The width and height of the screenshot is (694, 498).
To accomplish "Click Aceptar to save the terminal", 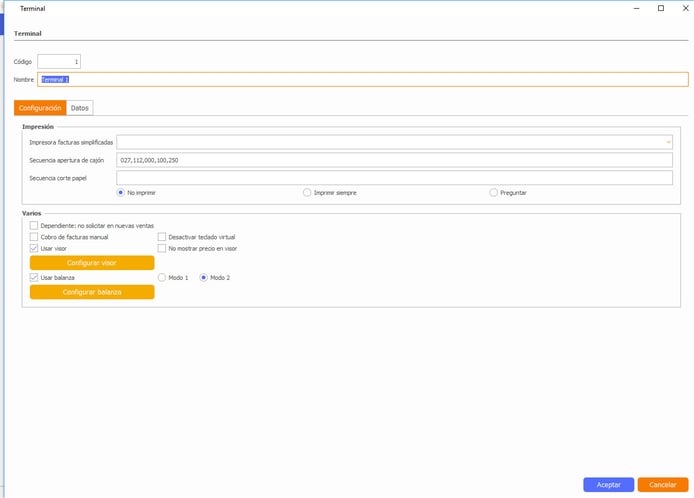I will (x=608, y=484).
